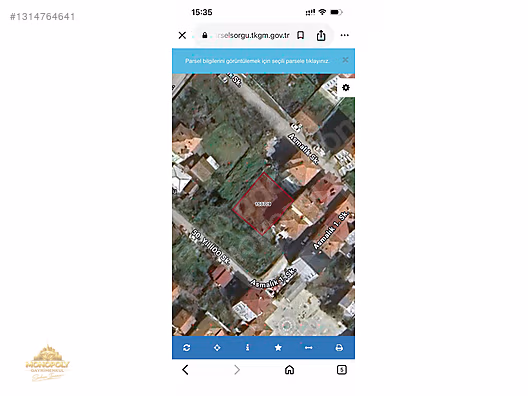The height and width of the screenshot is (396, 528).
Task: Dismiss the blue parcel info banner
Action: point(345,60)
